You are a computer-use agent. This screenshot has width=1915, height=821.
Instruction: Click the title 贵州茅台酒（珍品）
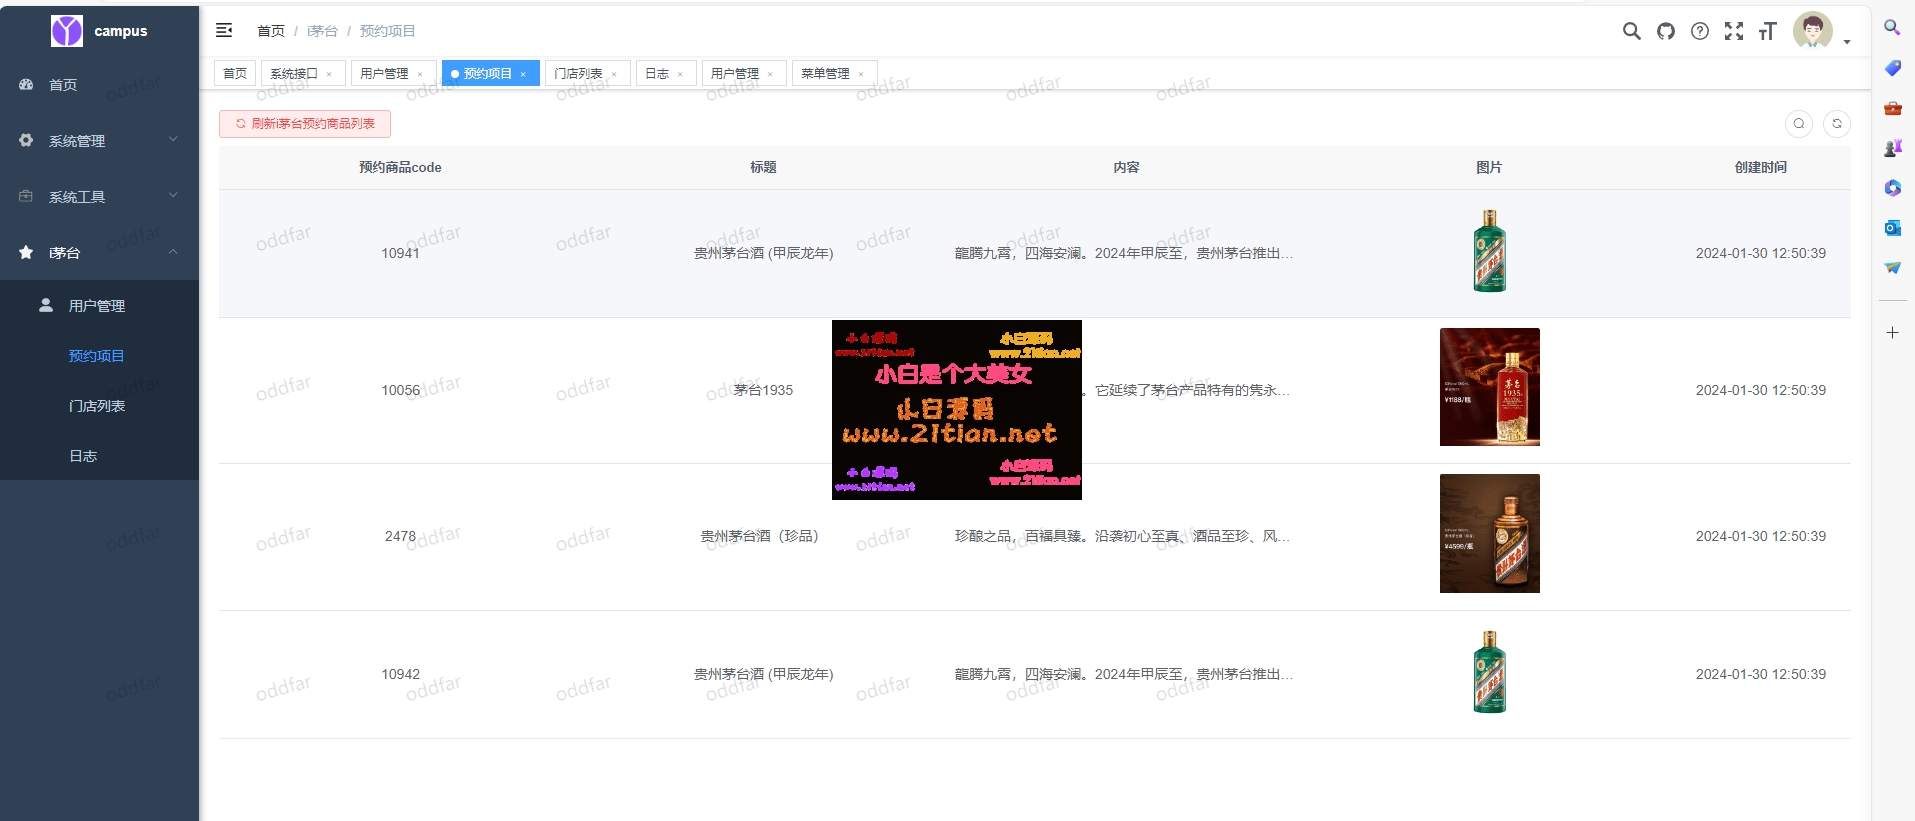click(x=760, y=537)
